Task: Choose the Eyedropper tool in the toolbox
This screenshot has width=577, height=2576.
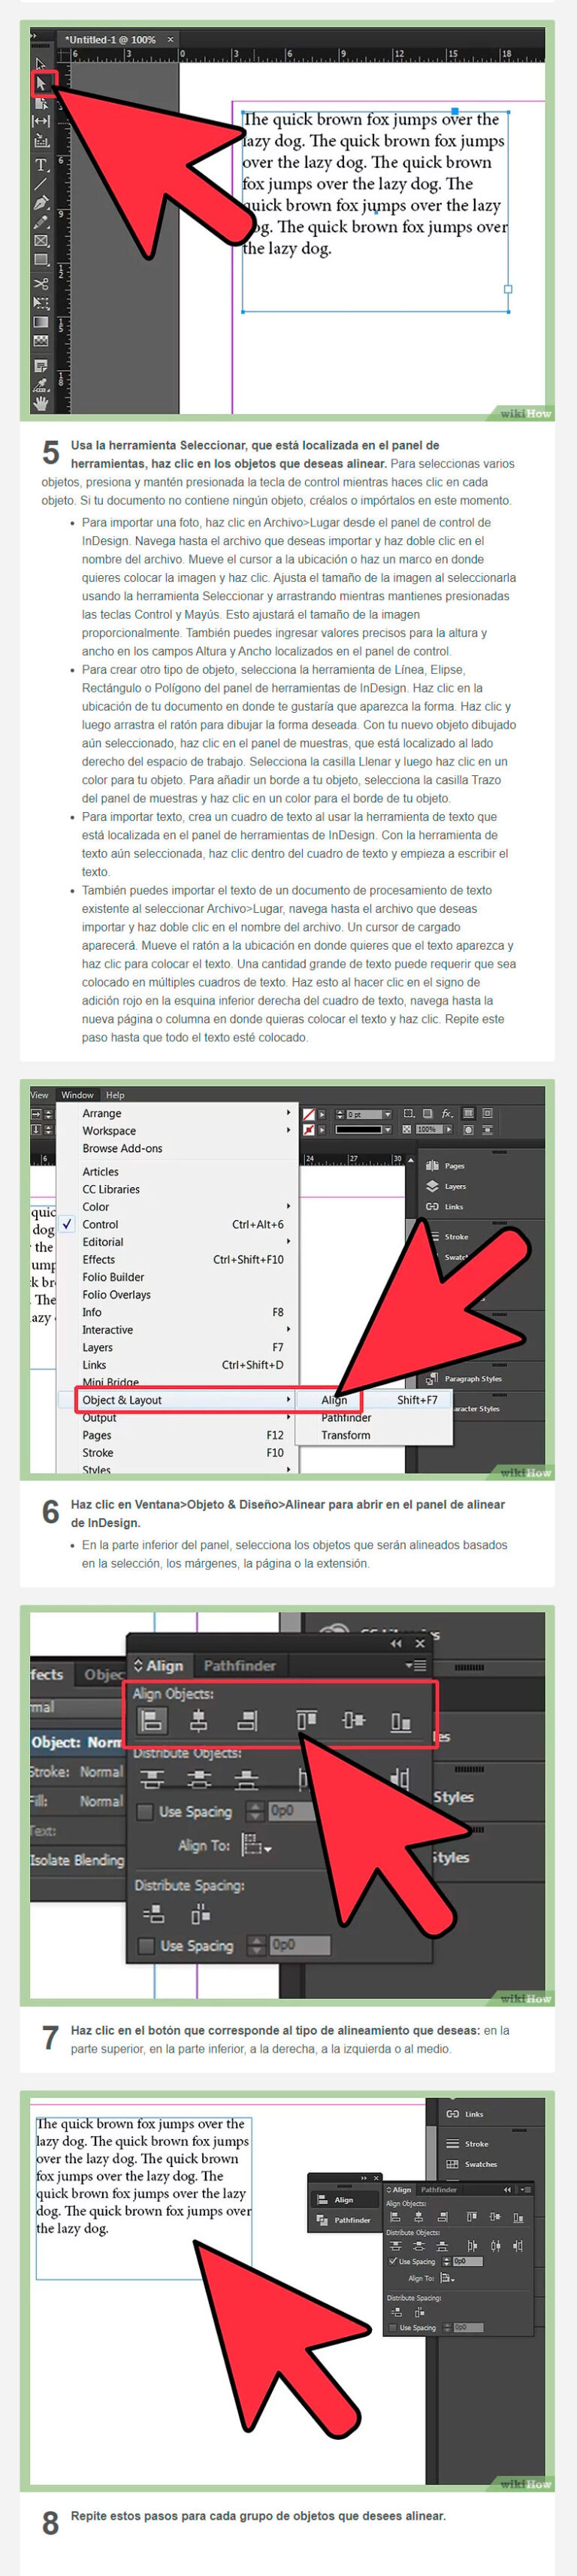Action: (41, 384)
